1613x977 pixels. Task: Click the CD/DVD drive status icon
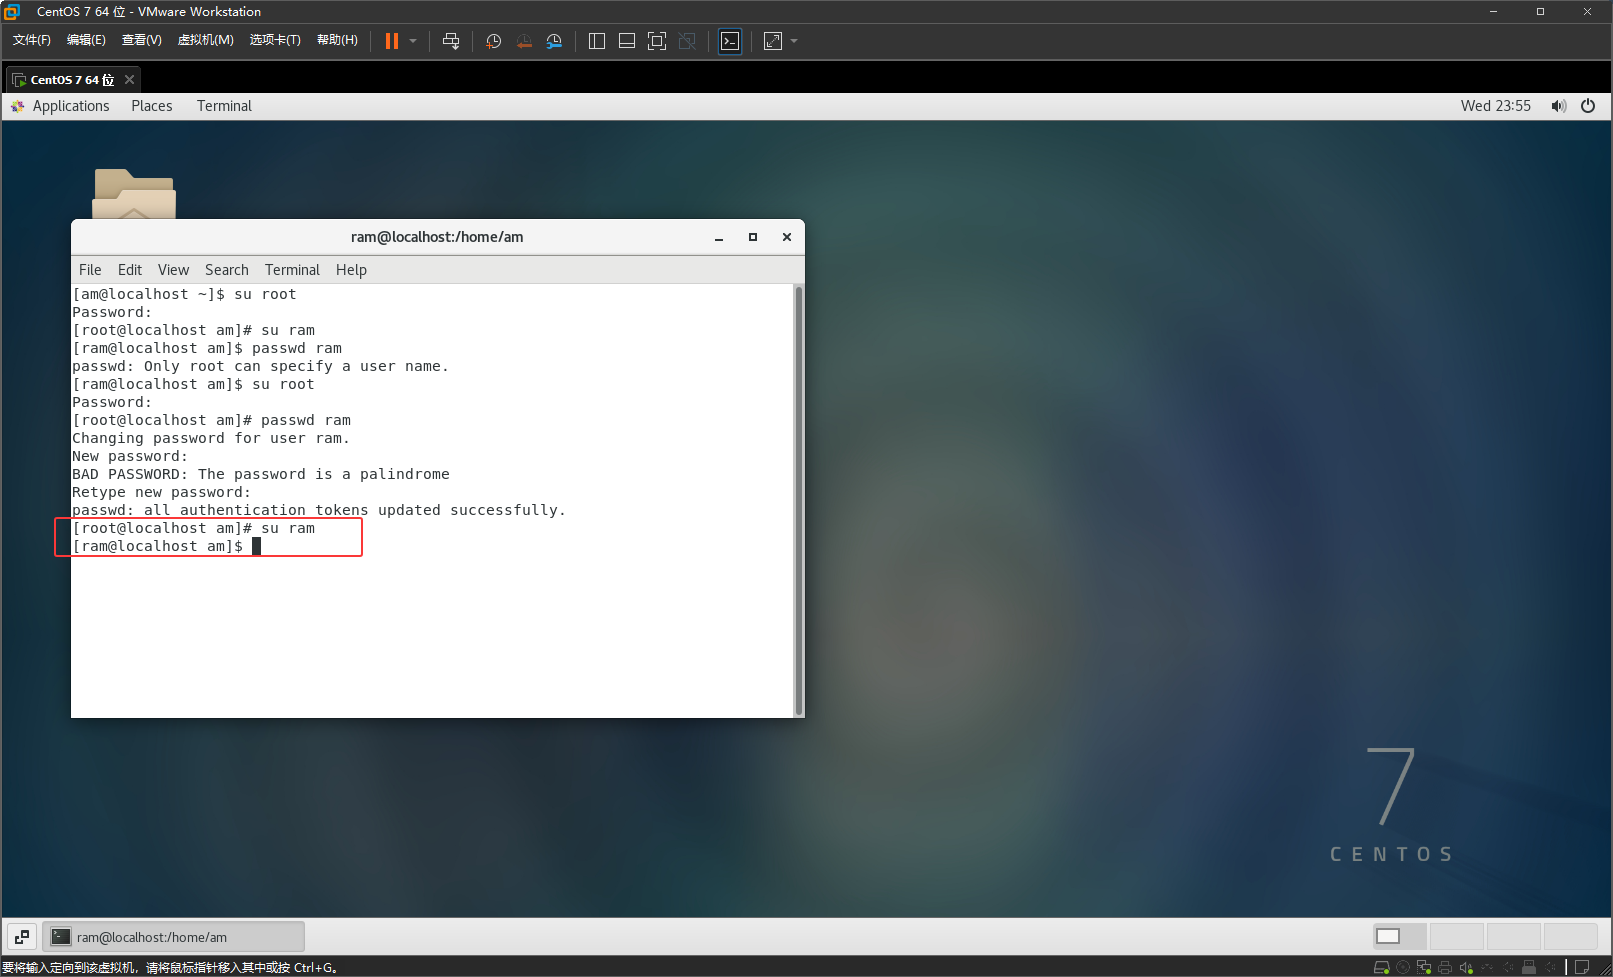(x=1403, y=967)
